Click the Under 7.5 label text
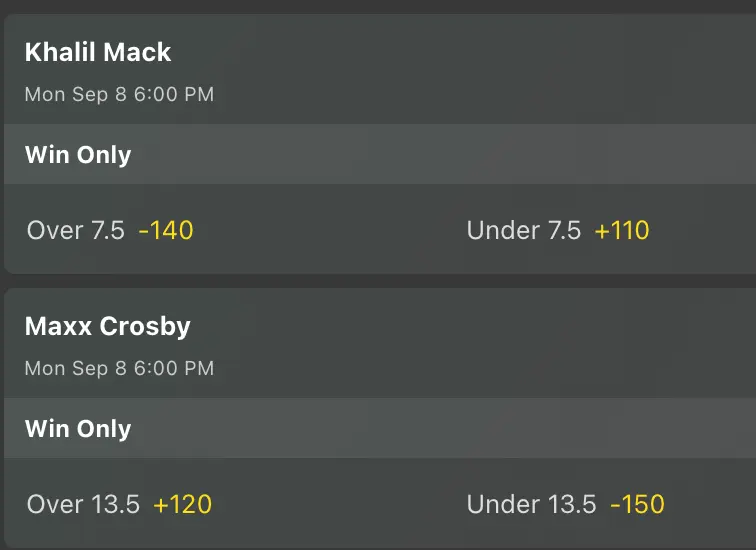756x550 pixels. [x=523, y=231]
